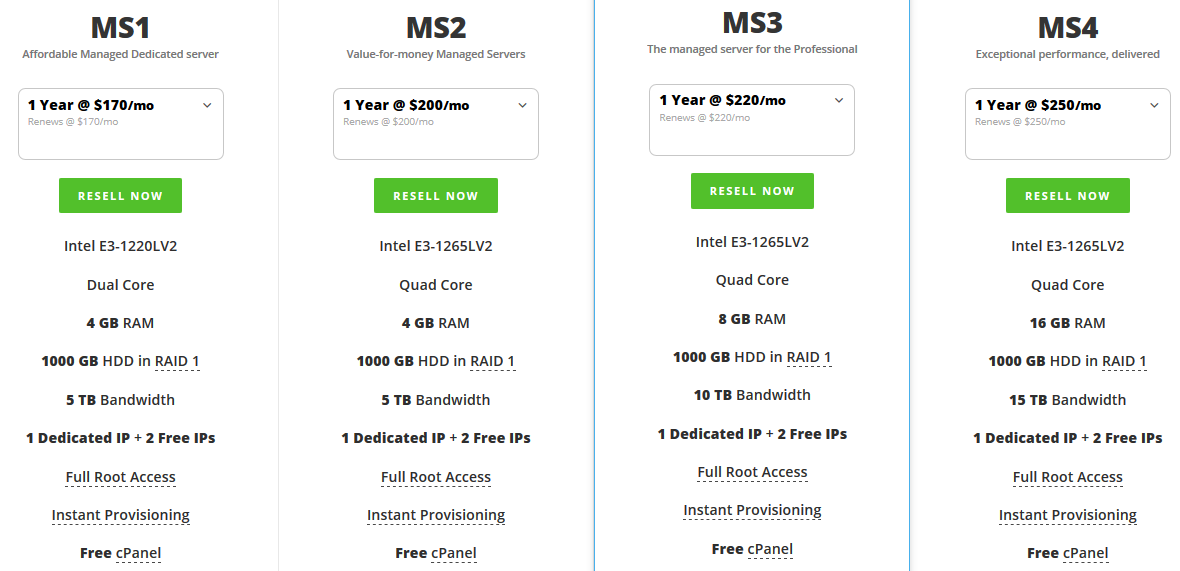Open the MS3 1 Year plan dropdown

point(751,119)
